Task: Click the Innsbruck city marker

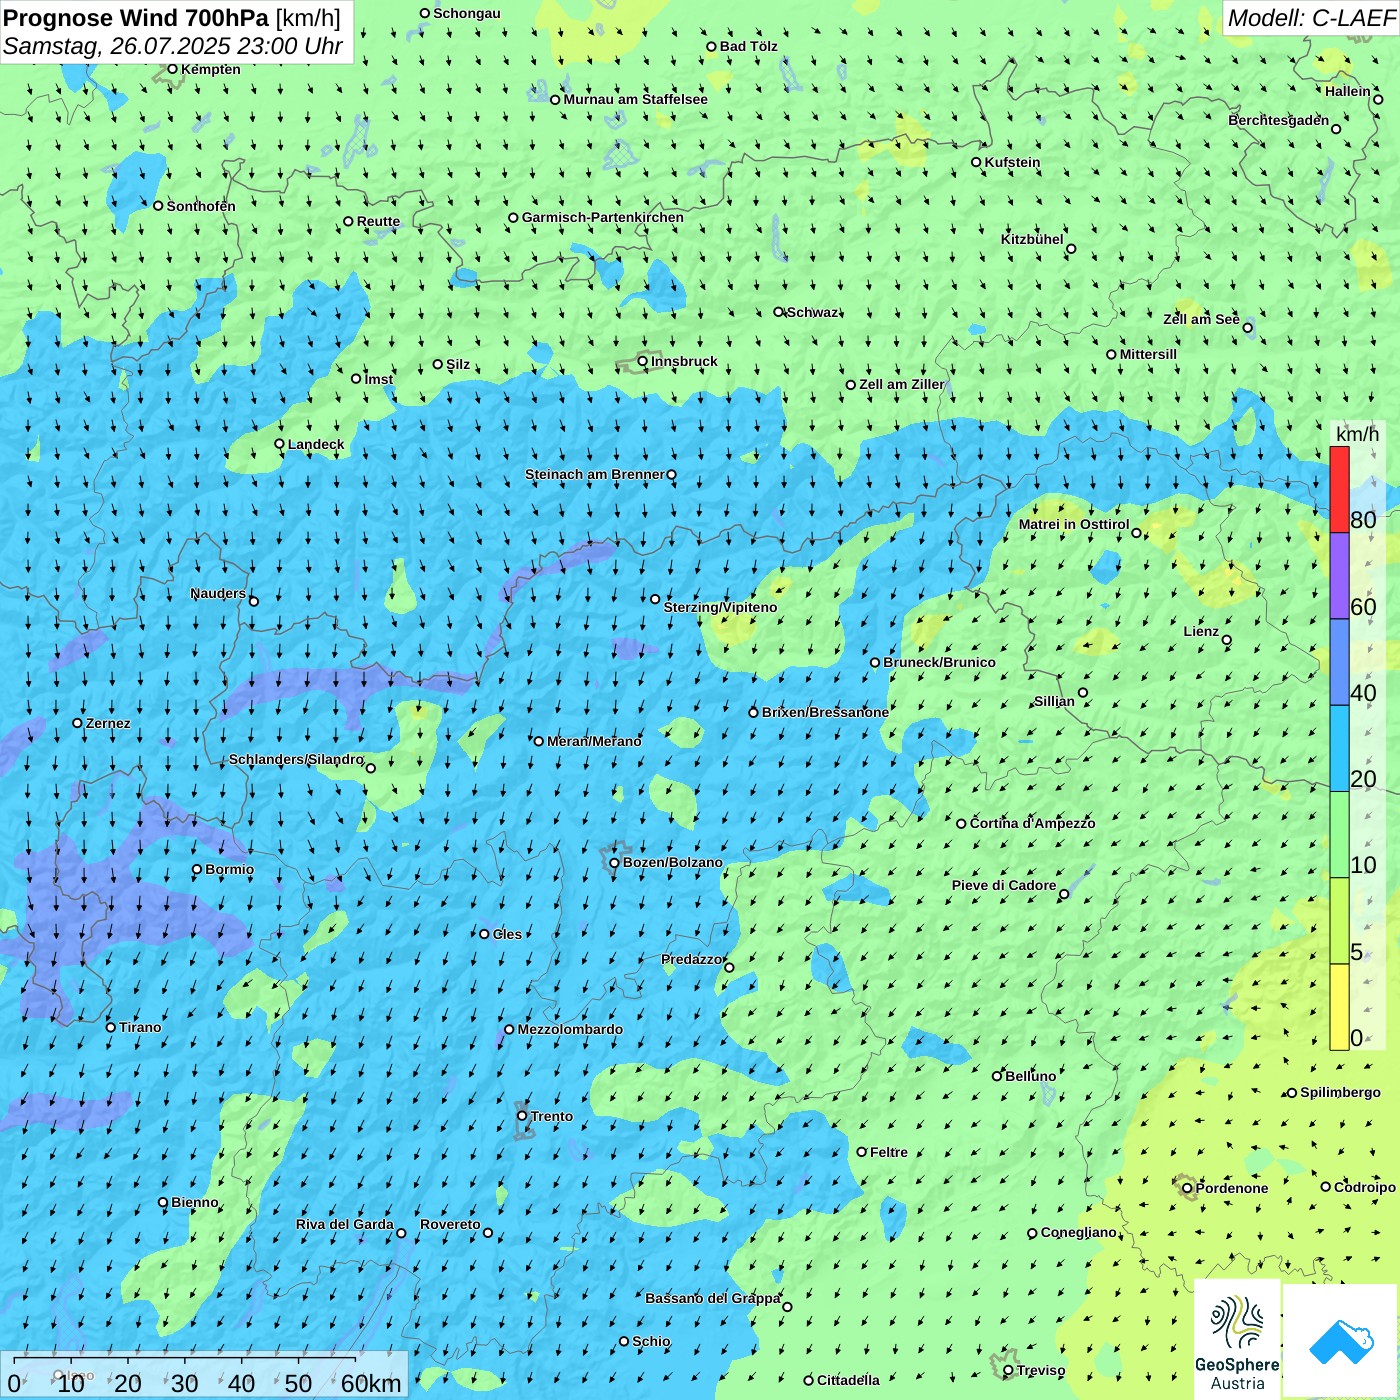Action: (x=643, y=361)
